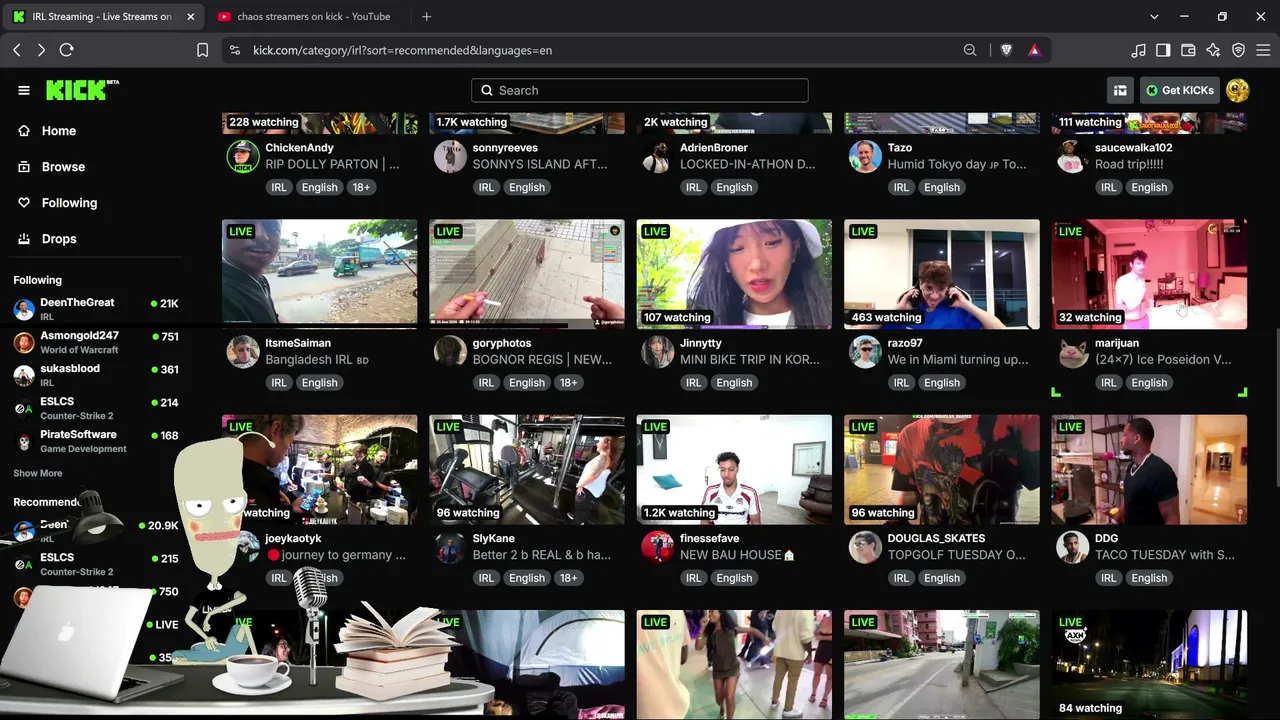Screen dimensions: 1280x720
Task: Go to Home in the Kick sidebar
Action: pos(59,131)
